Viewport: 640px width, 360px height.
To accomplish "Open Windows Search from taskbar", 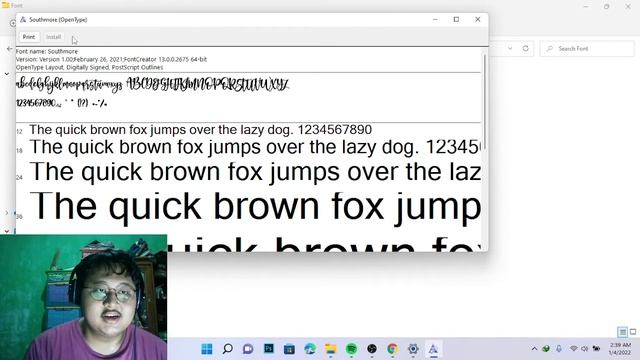I will tap(228, 349).
